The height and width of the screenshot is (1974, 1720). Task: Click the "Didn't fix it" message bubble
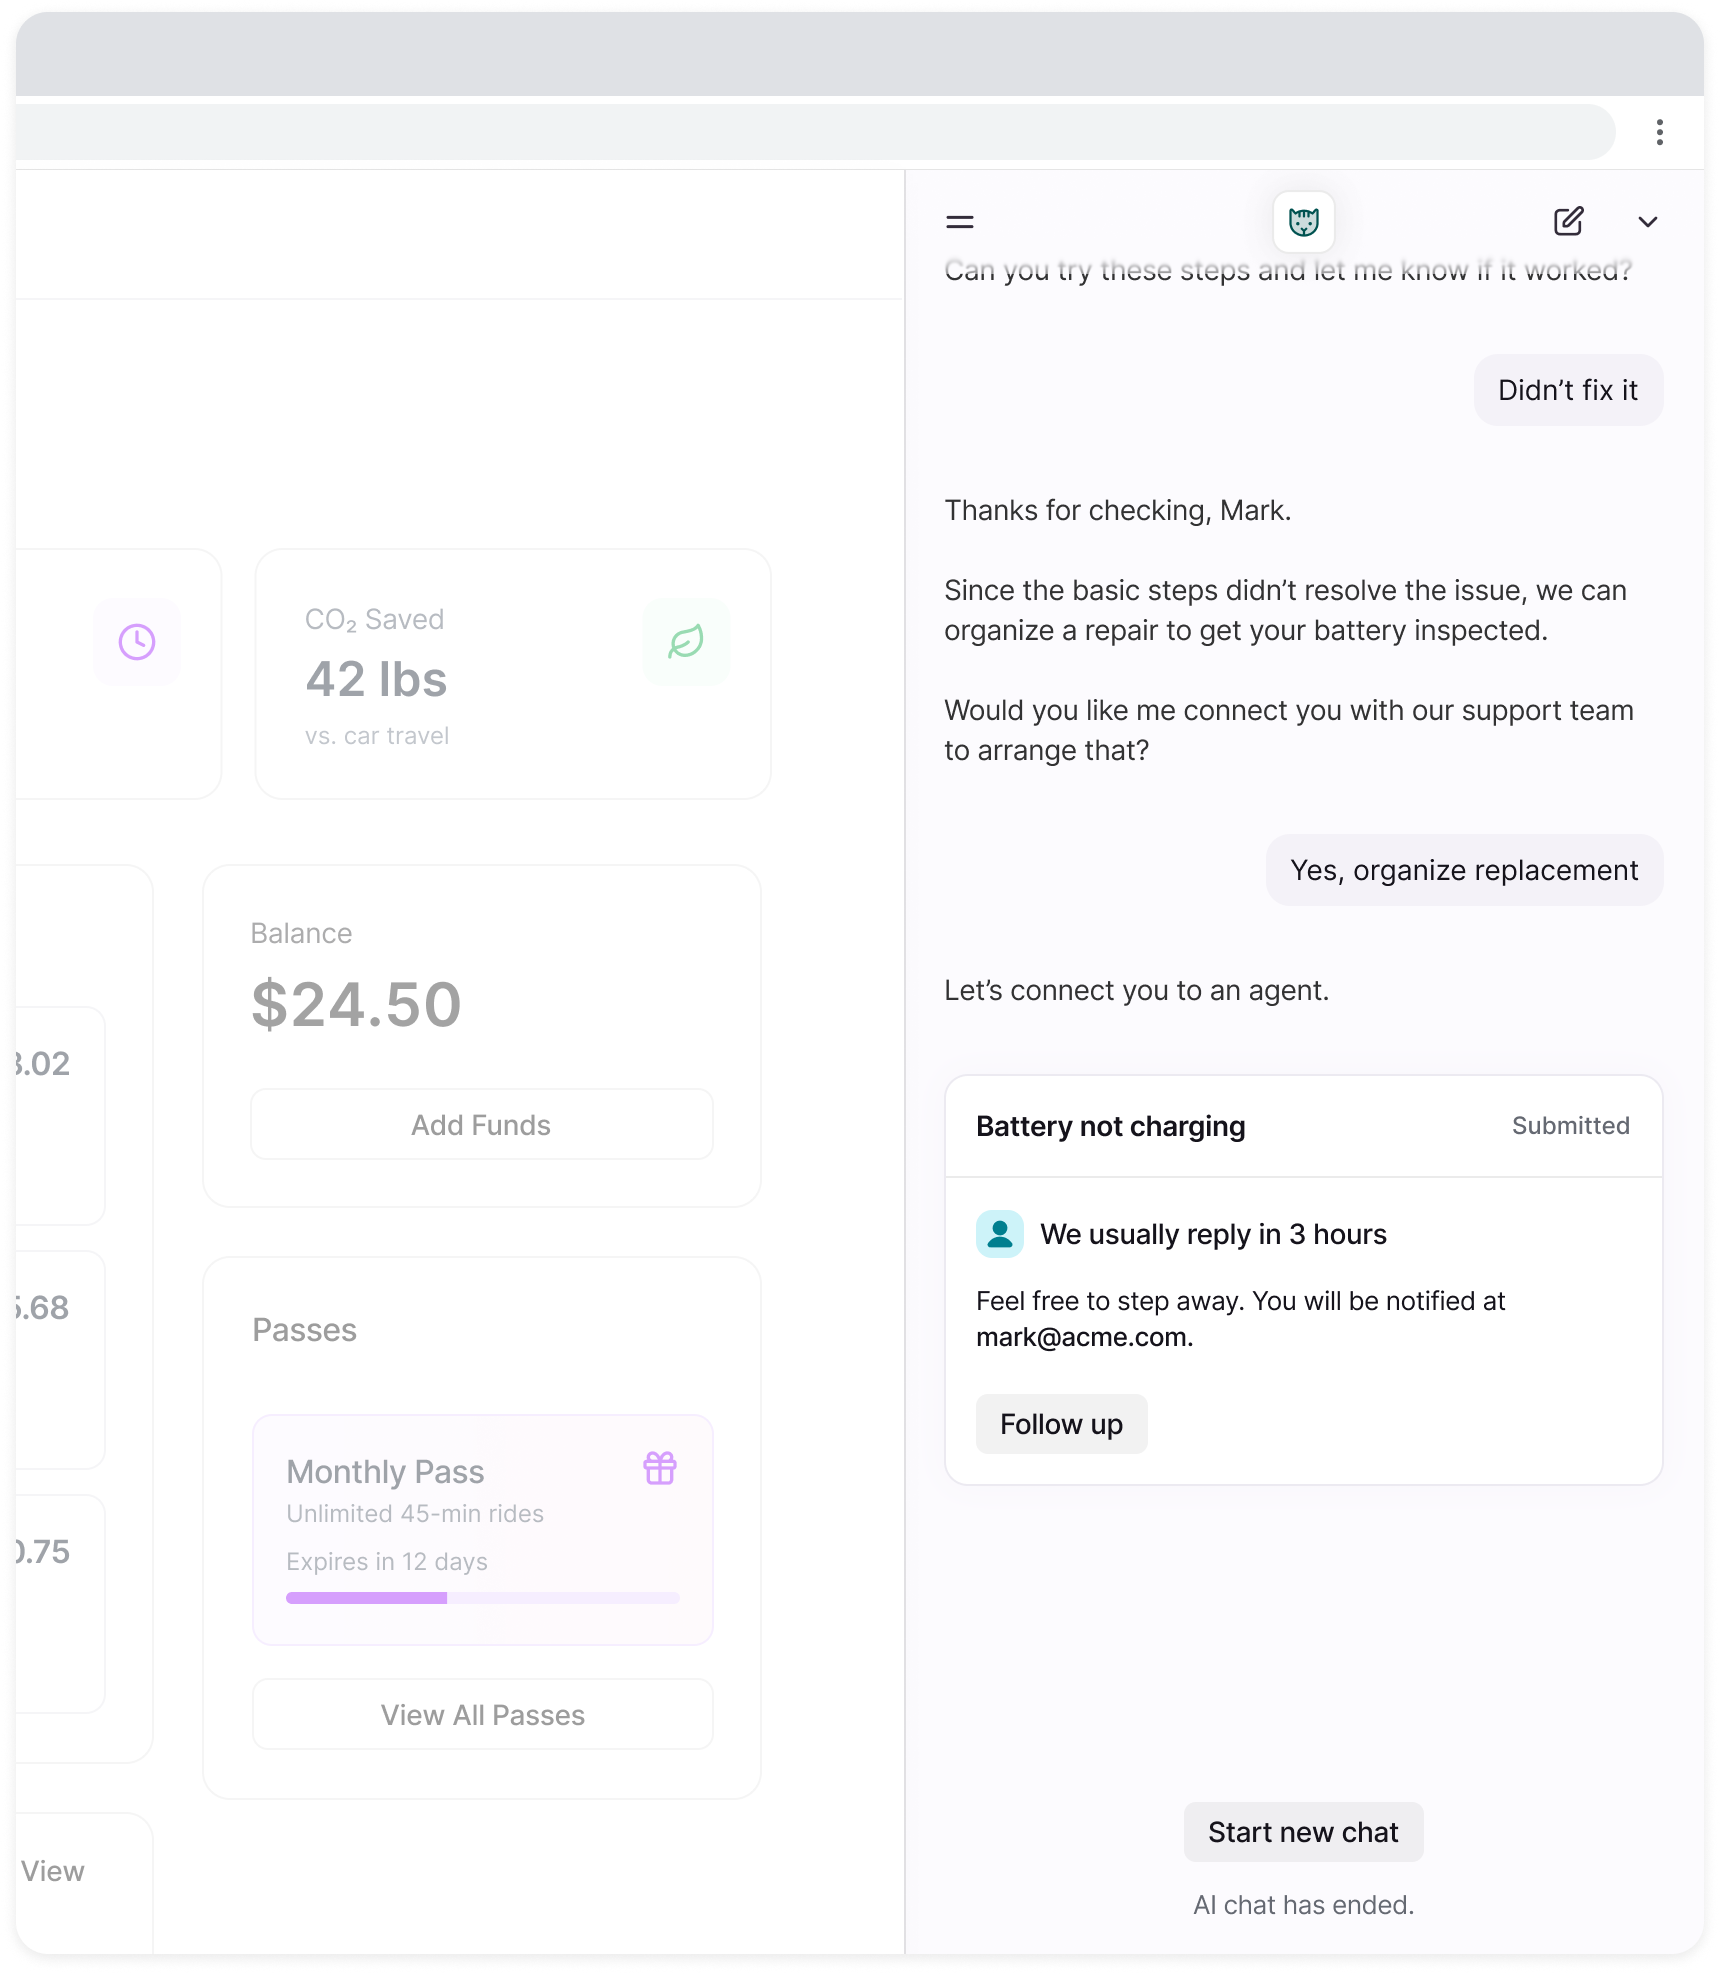(x=1567, y=390)
